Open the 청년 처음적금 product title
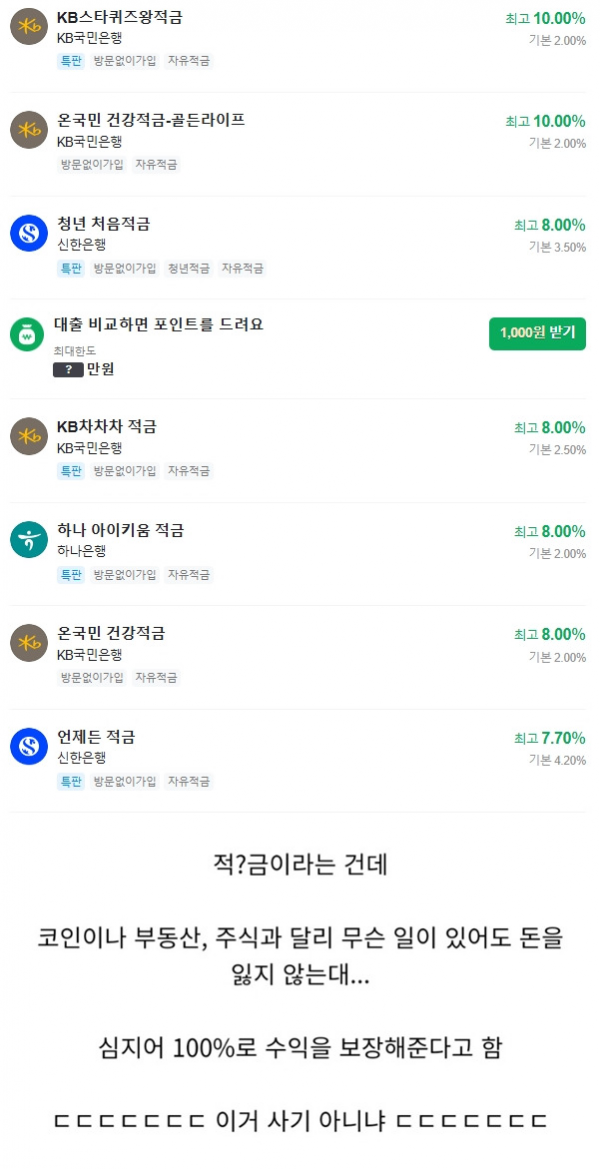600x1169 pixels. click(x=104, y=224)
